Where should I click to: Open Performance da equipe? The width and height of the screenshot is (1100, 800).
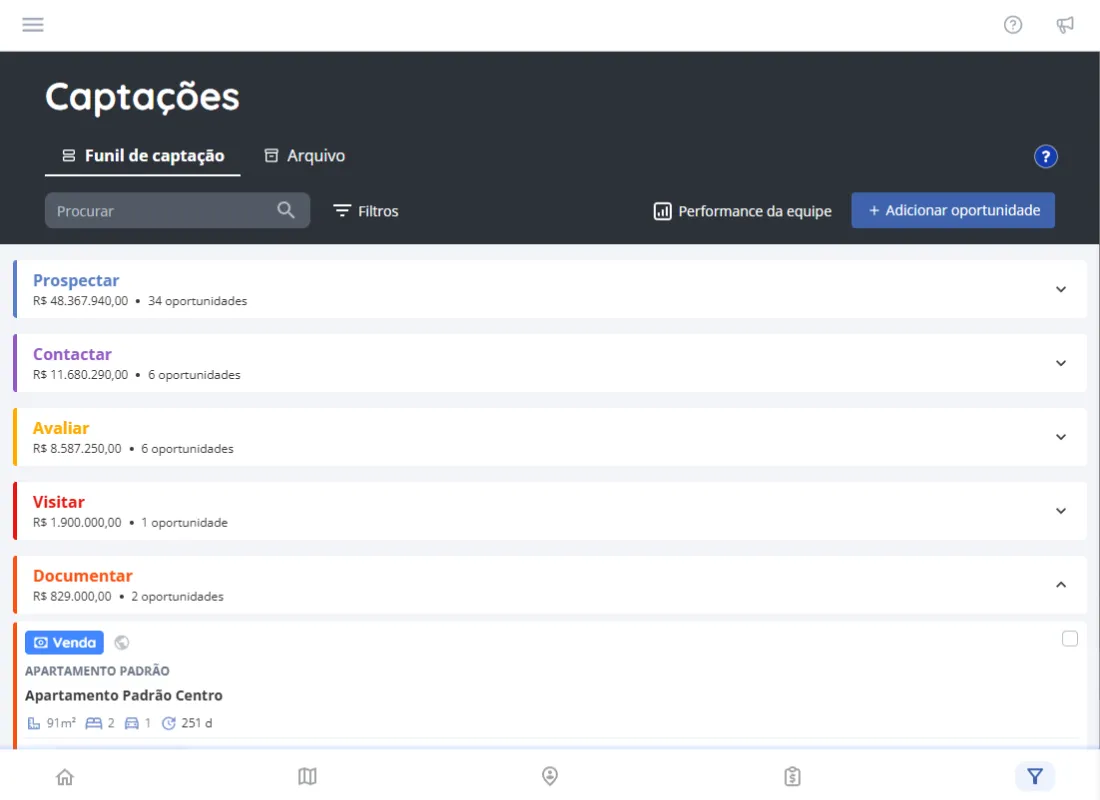pos(742,211)
